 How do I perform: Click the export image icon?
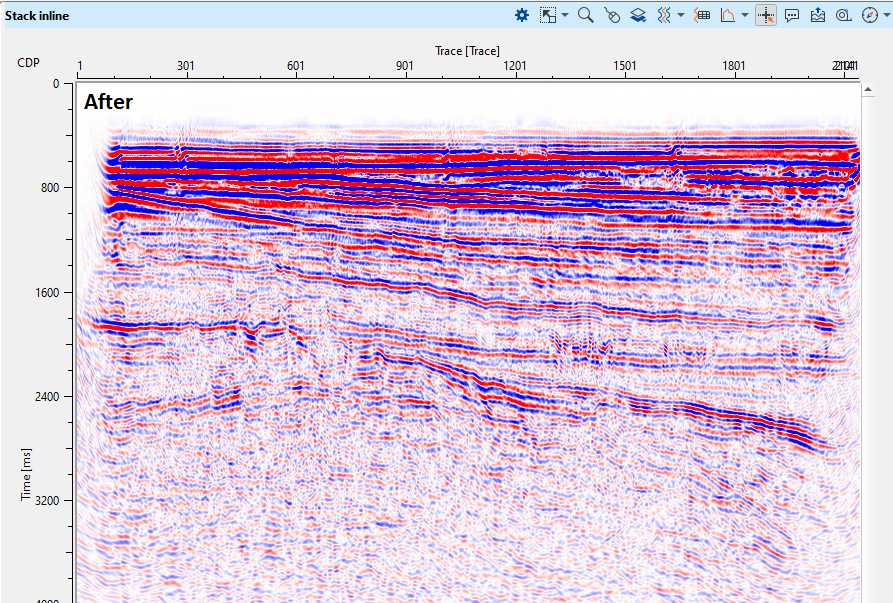pyautogui.click(x=818, y=15)
